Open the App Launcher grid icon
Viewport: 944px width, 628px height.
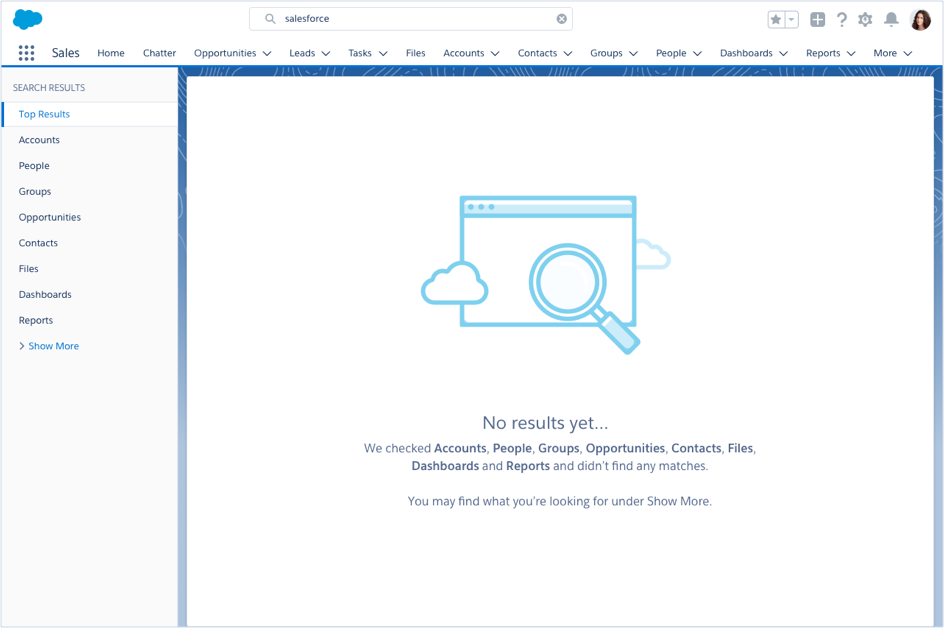(28, 52)
